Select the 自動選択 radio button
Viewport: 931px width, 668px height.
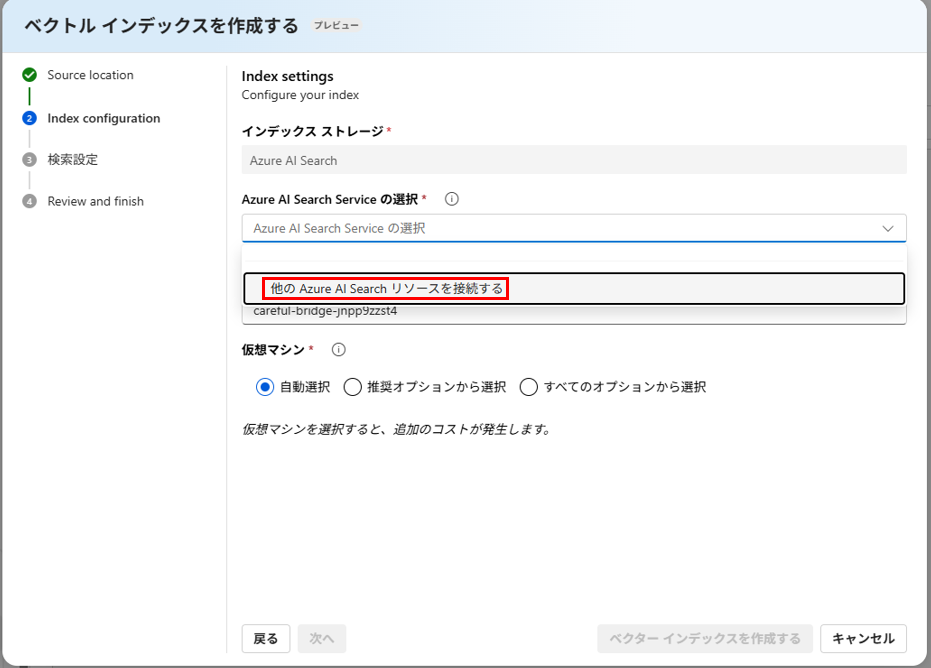point(265,387)
